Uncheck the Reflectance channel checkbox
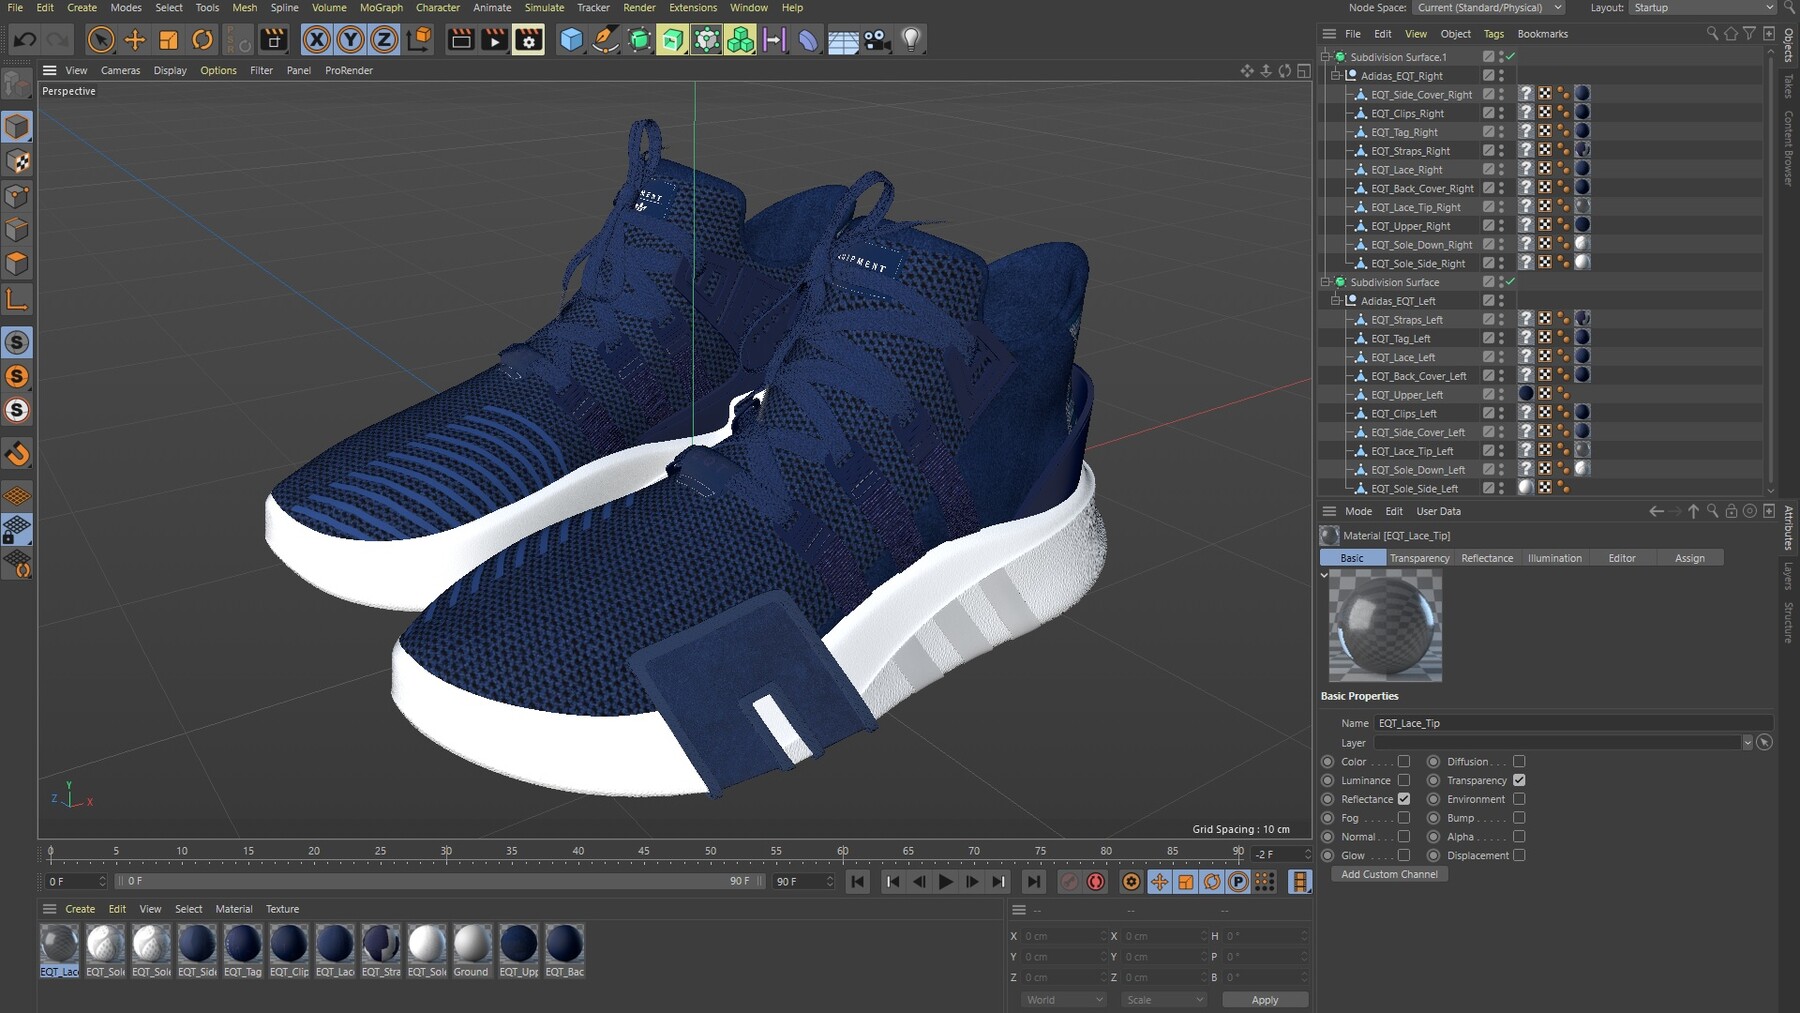 [1404, 799]
